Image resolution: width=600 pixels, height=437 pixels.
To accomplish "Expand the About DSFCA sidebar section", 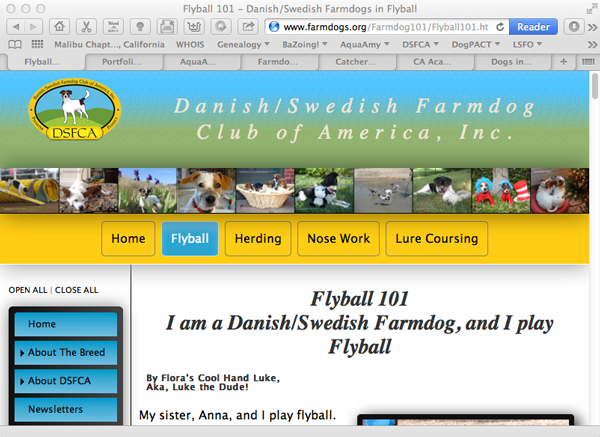I will click(x=67, y=381).
